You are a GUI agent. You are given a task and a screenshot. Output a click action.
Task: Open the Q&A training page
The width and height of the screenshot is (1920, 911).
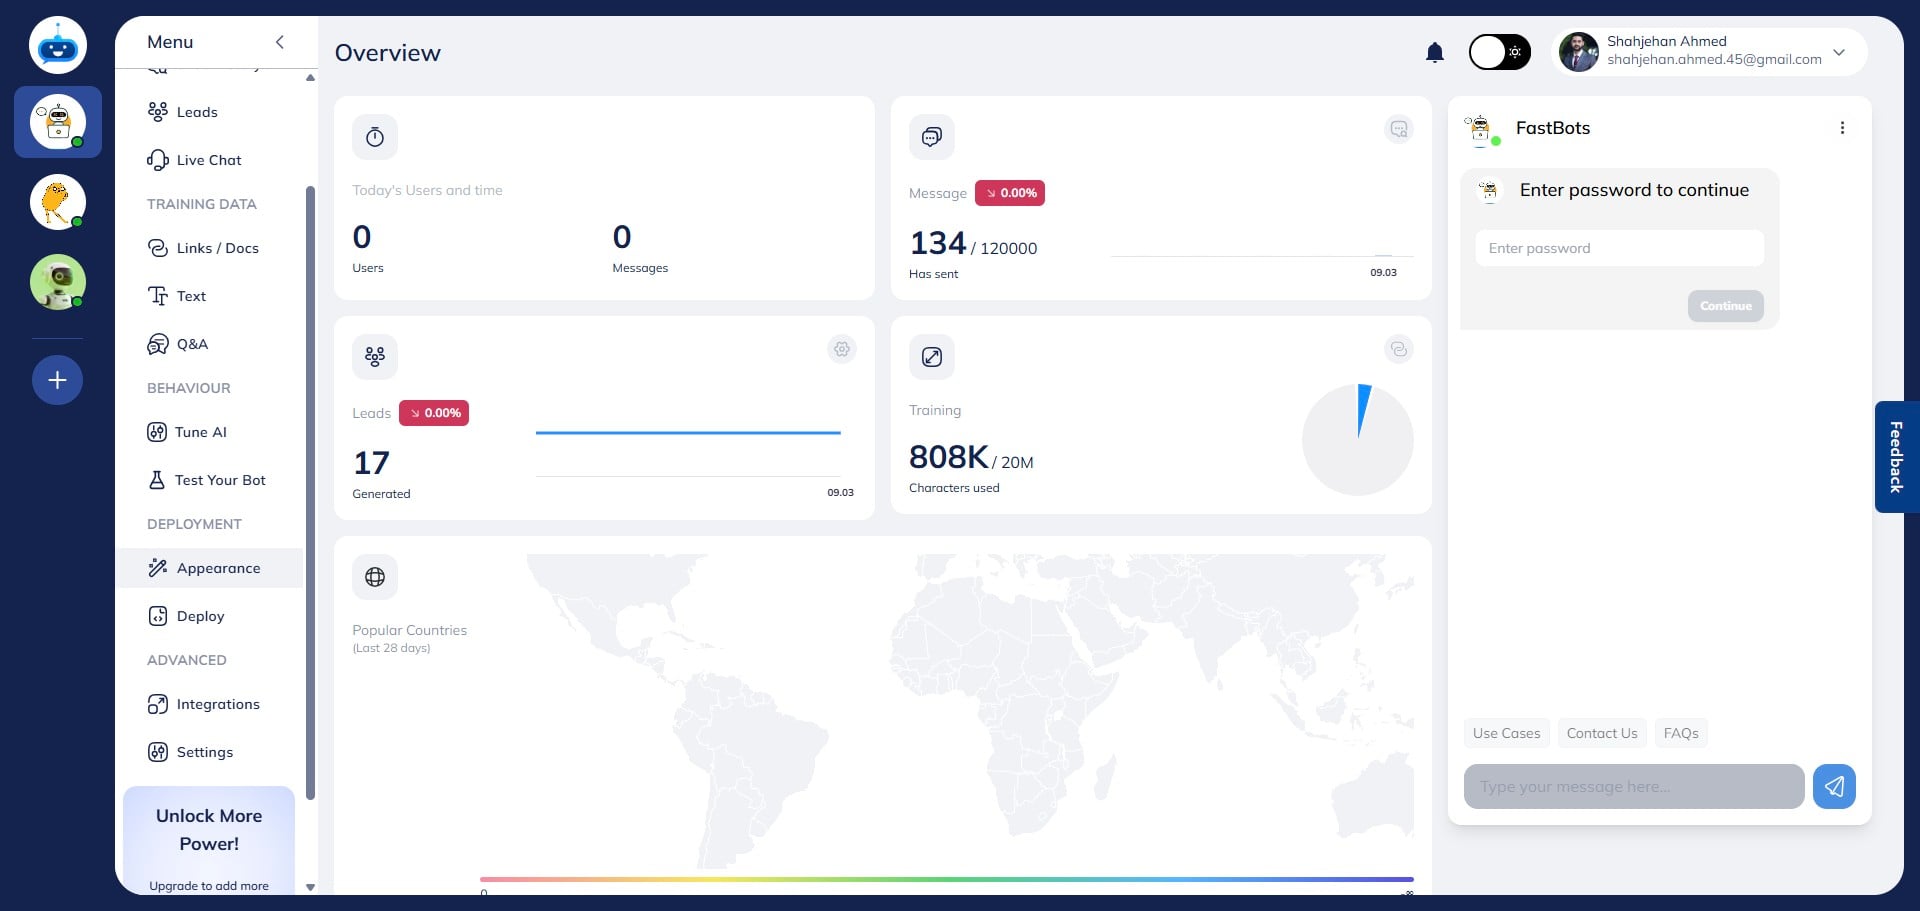[x=209, y=344]
